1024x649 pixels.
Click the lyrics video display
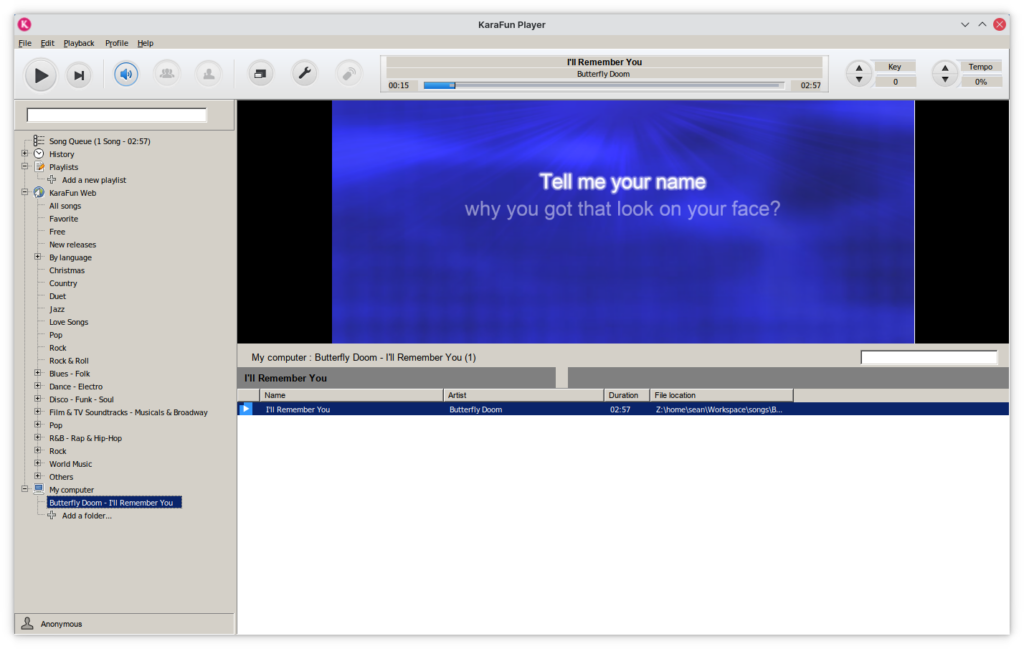click(x=623, y=222)
